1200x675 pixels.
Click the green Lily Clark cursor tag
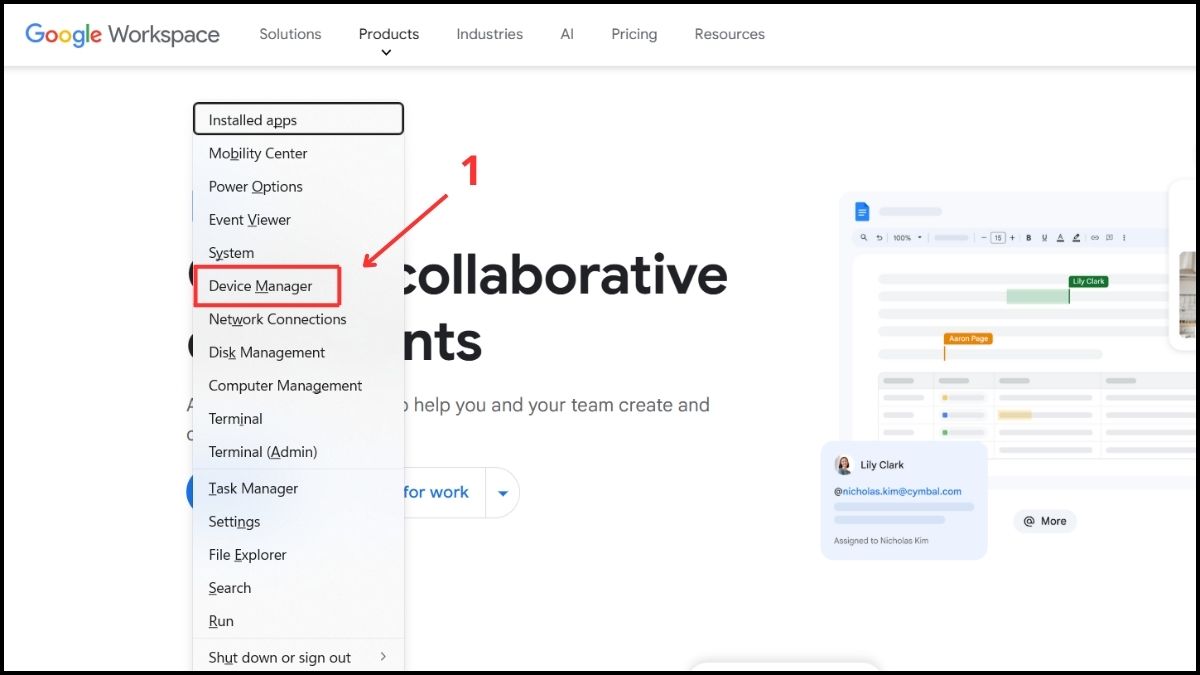(x=1088, y=282)
